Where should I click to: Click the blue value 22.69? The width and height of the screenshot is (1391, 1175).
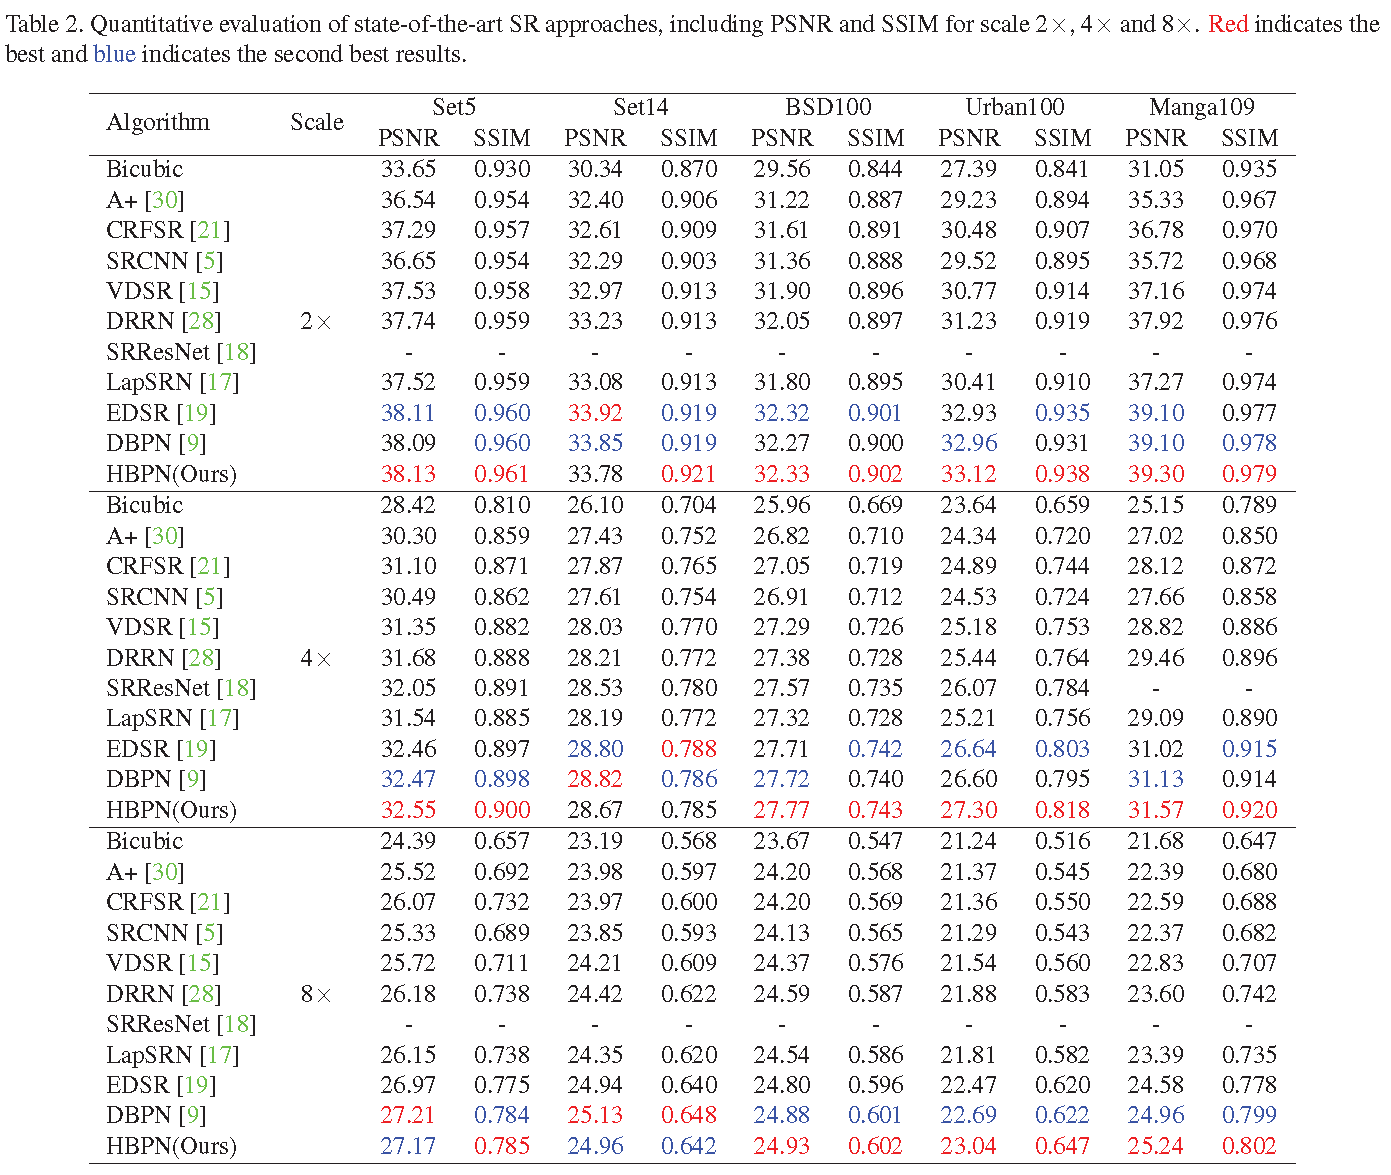(x=968, y=1115)
